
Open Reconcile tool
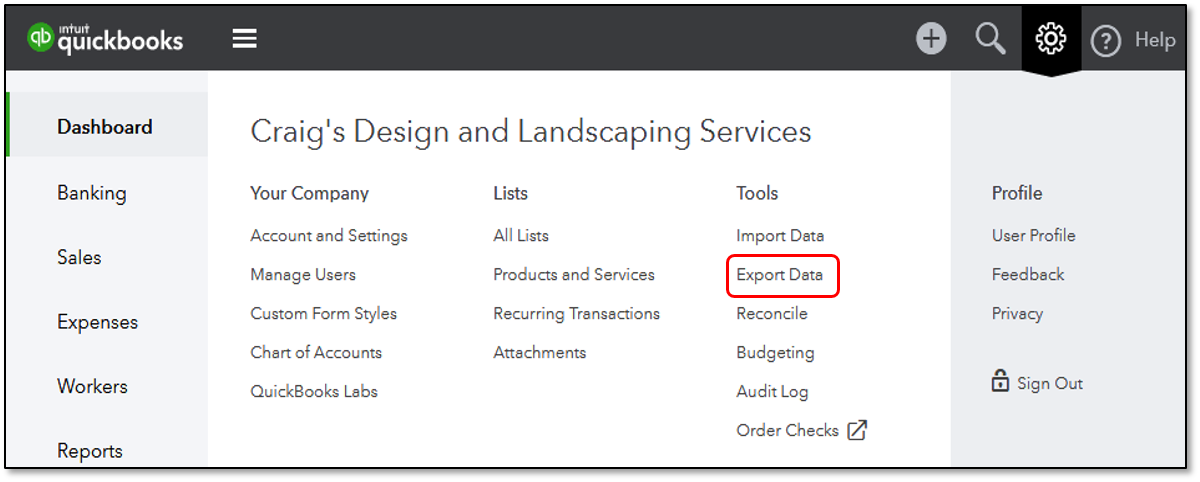pos(772,313)
